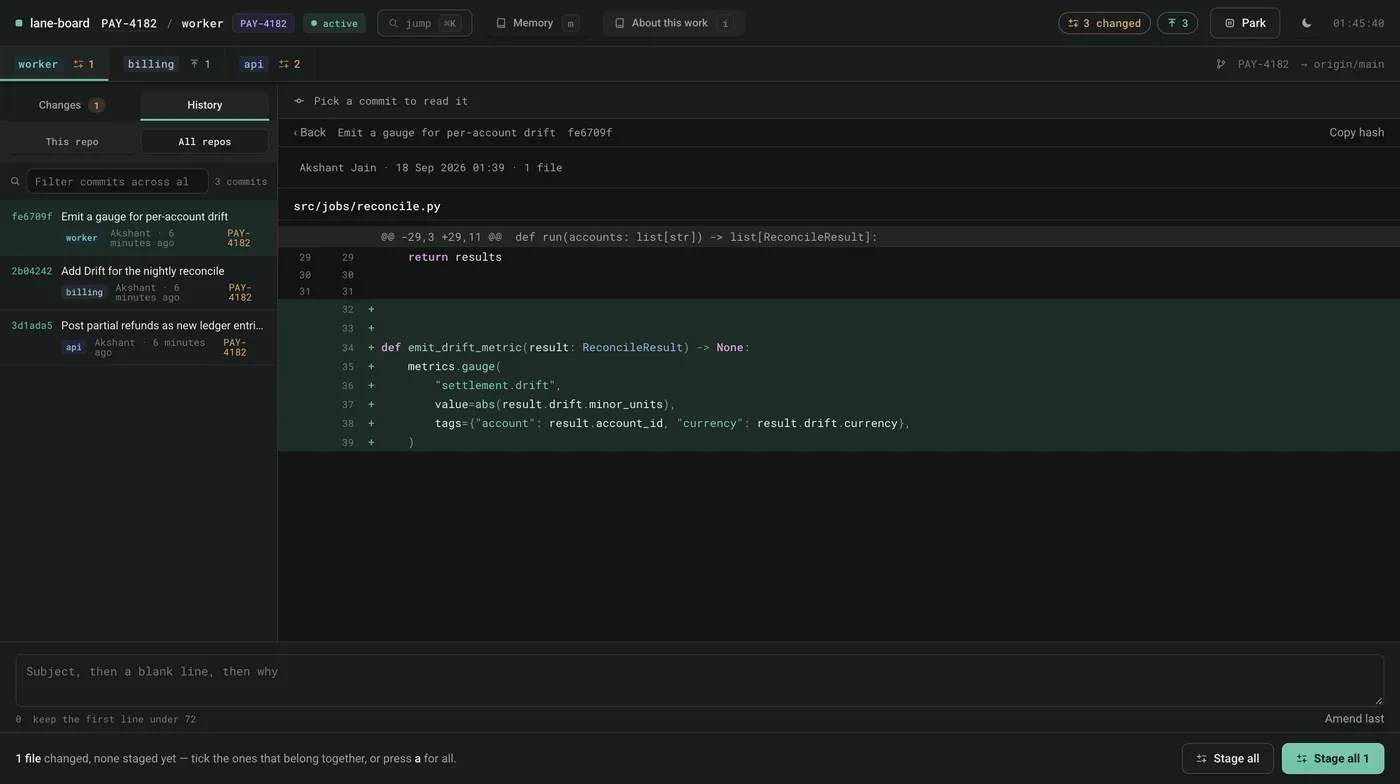Click the api tag on 3d1ada5
The height and width of the screenshot is (784, 1400).
point(74,347)
